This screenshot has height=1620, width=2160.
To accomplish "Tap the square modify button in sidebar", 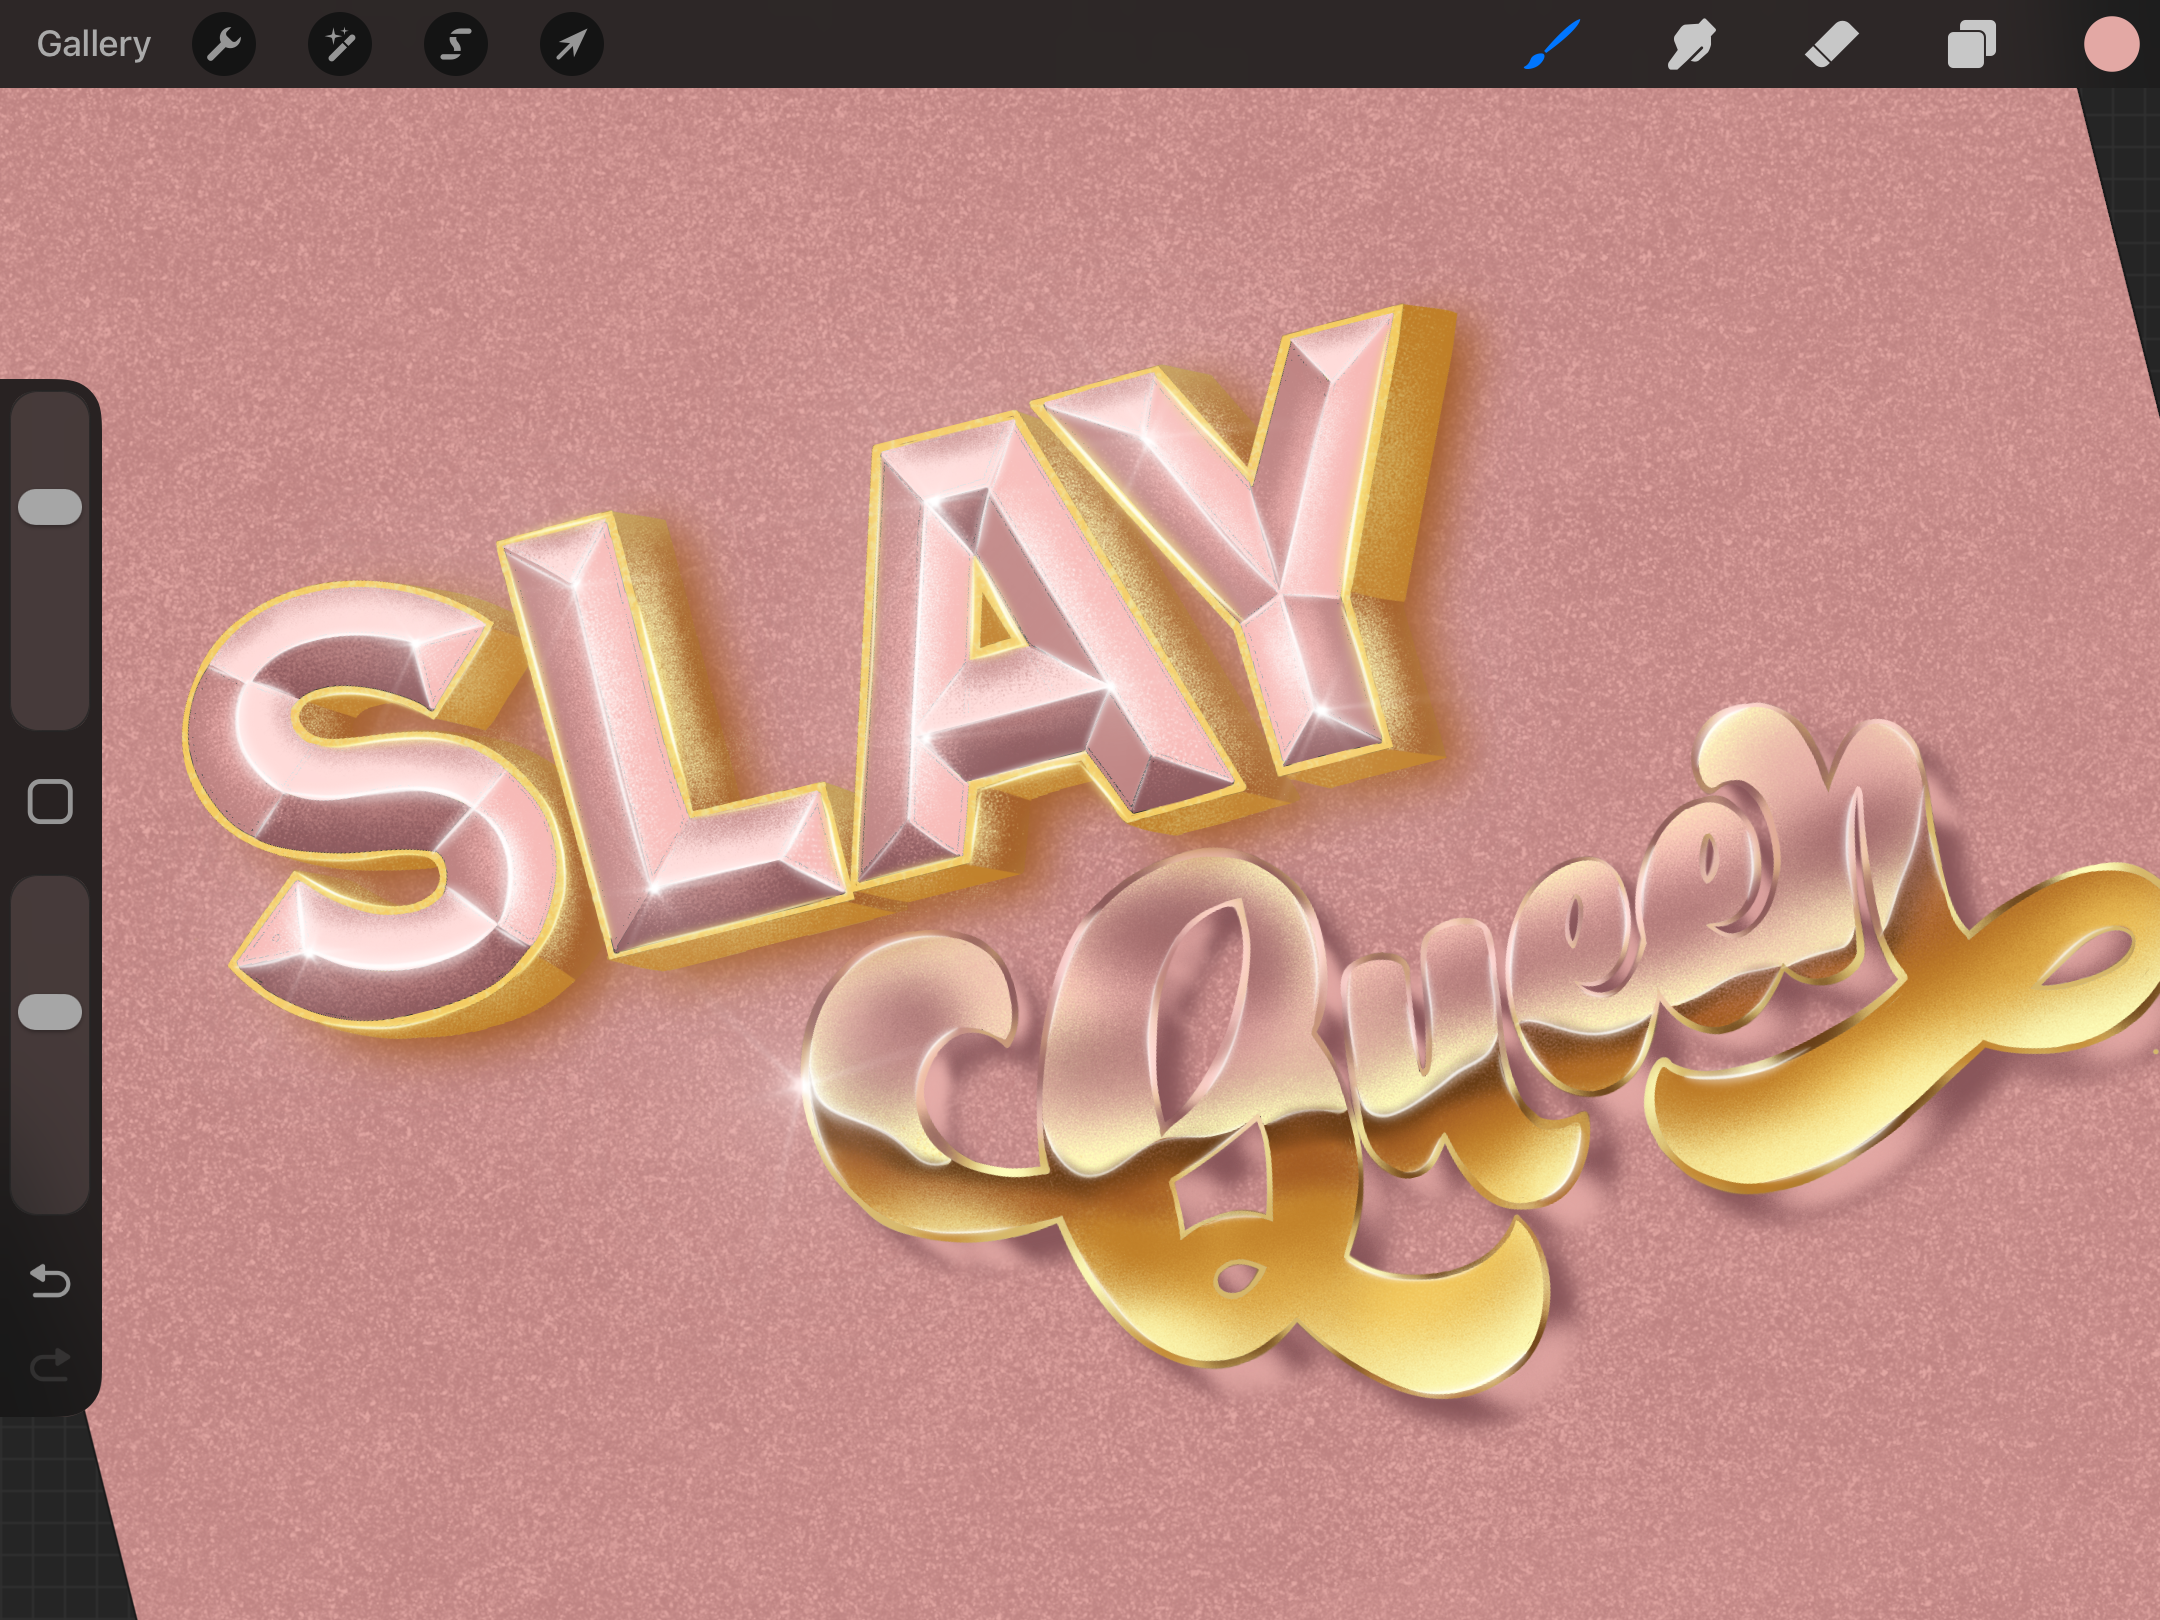I will pyautogui.click(x=50, y=802).
